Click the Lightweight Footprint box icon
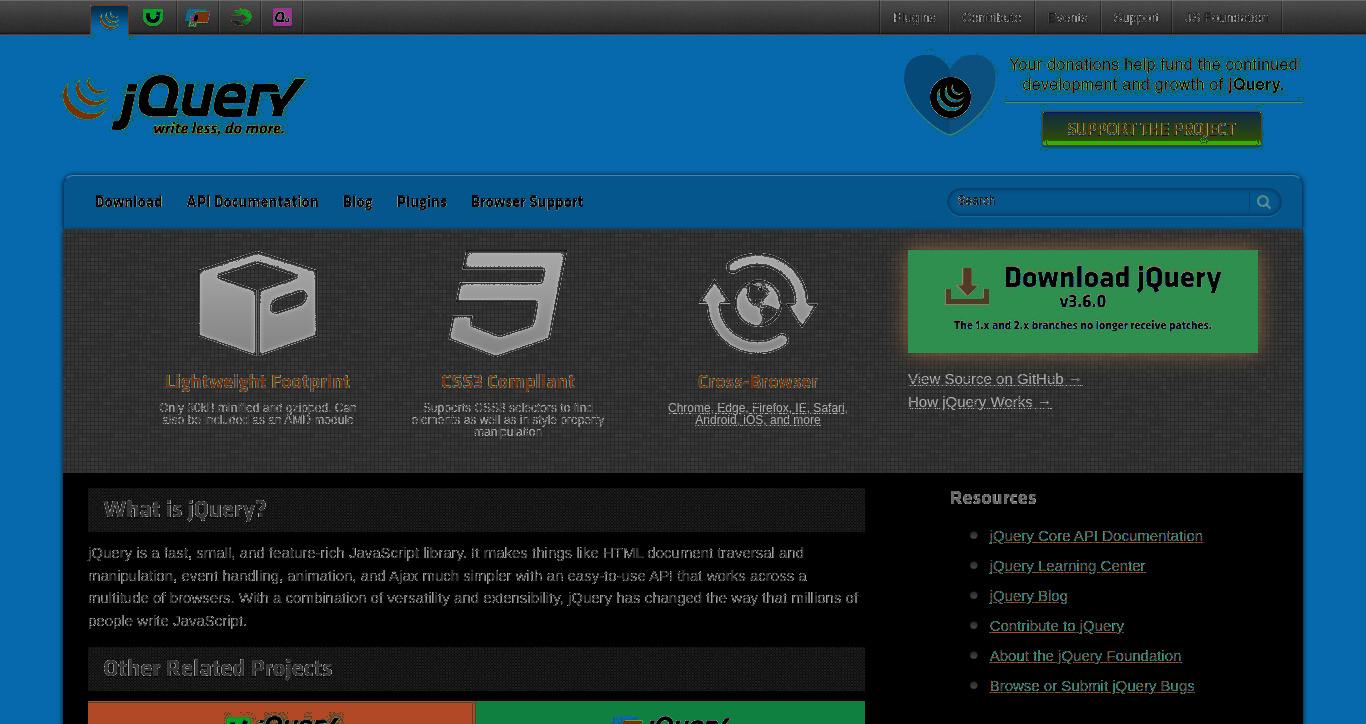This screenshot has height=724, width=1366. [x=258, y=303]
